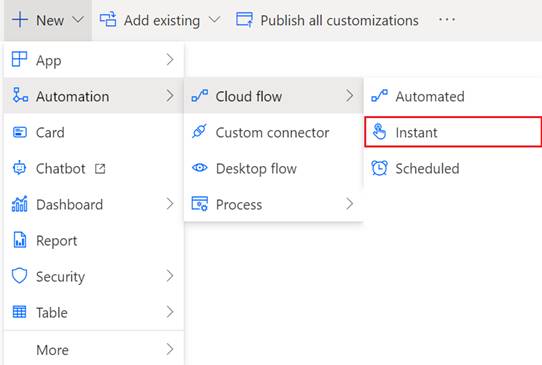Click the Desktop flow eye icon
The image size is (542, 365).
(200, 168)
